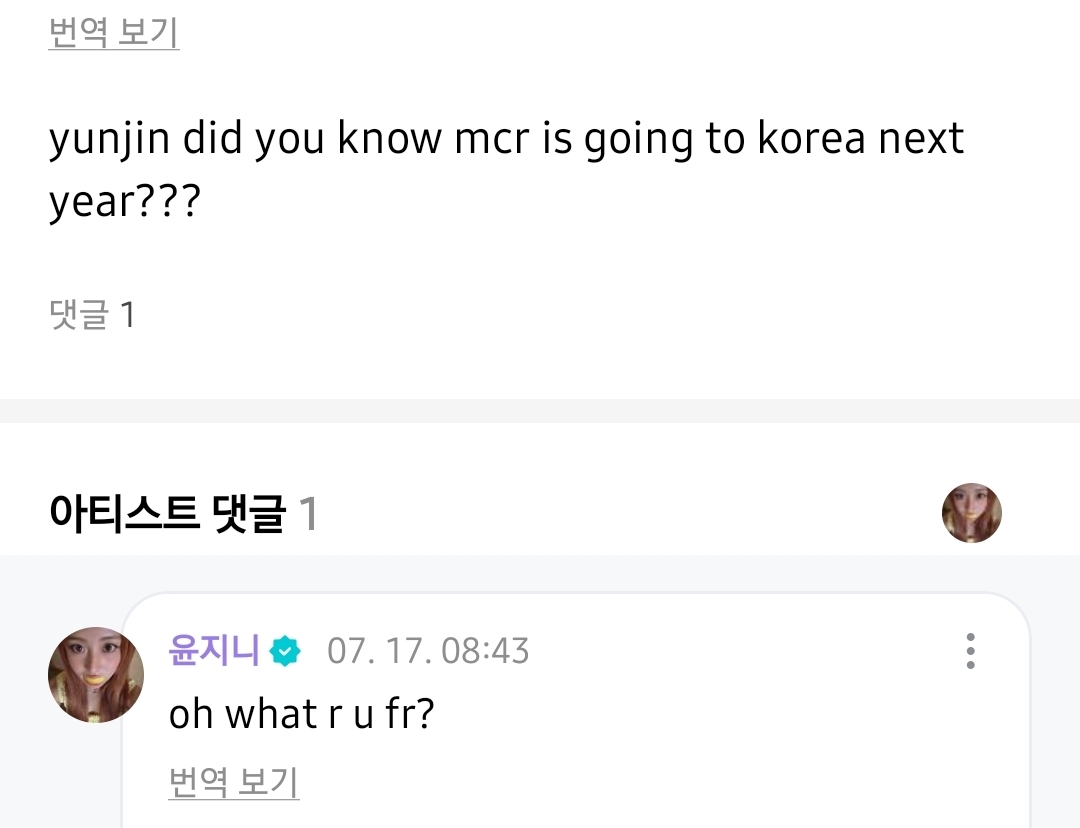The height and width of the screenshot is (828, 1080).
Task: Click the 'year???' line of the post
Action: (x=125, y=201)
